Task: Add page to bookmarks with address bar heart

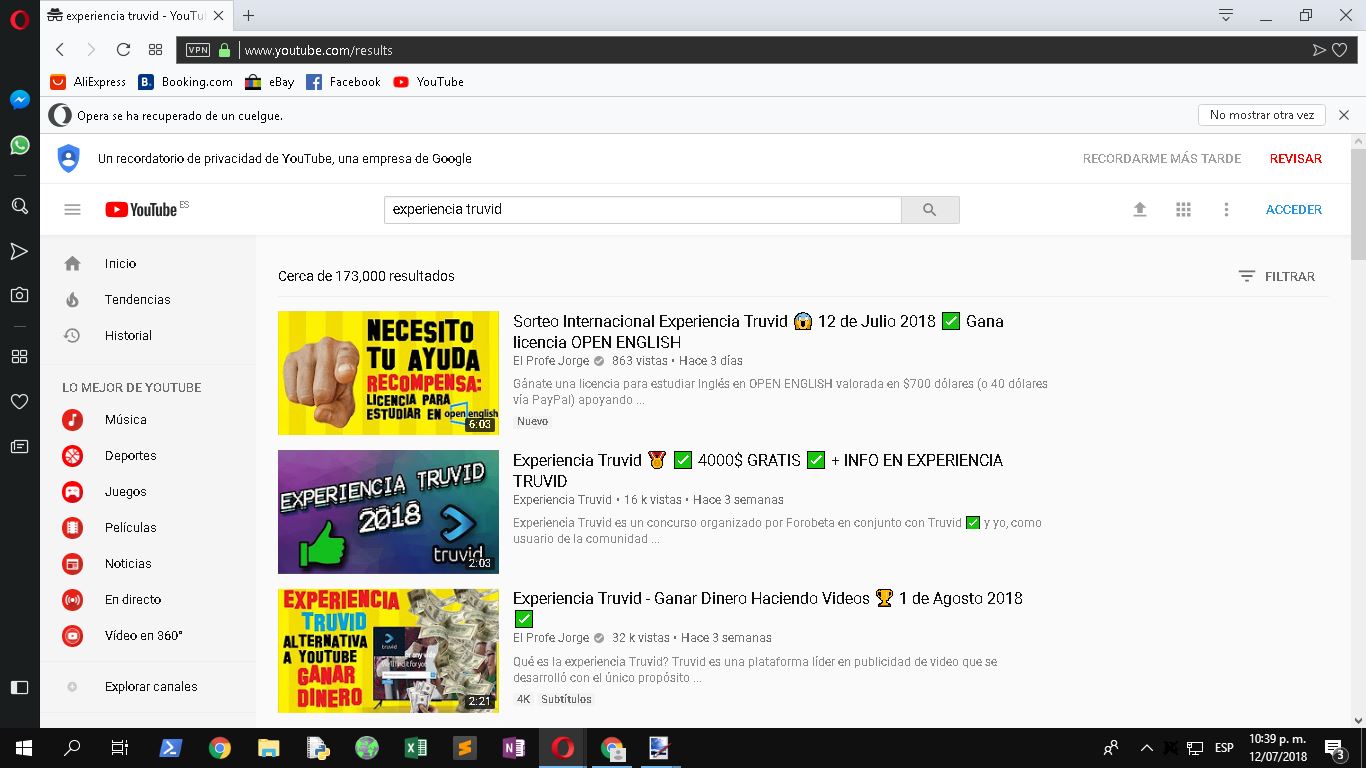Action: pyautogui.click(x=1339, y=50)
